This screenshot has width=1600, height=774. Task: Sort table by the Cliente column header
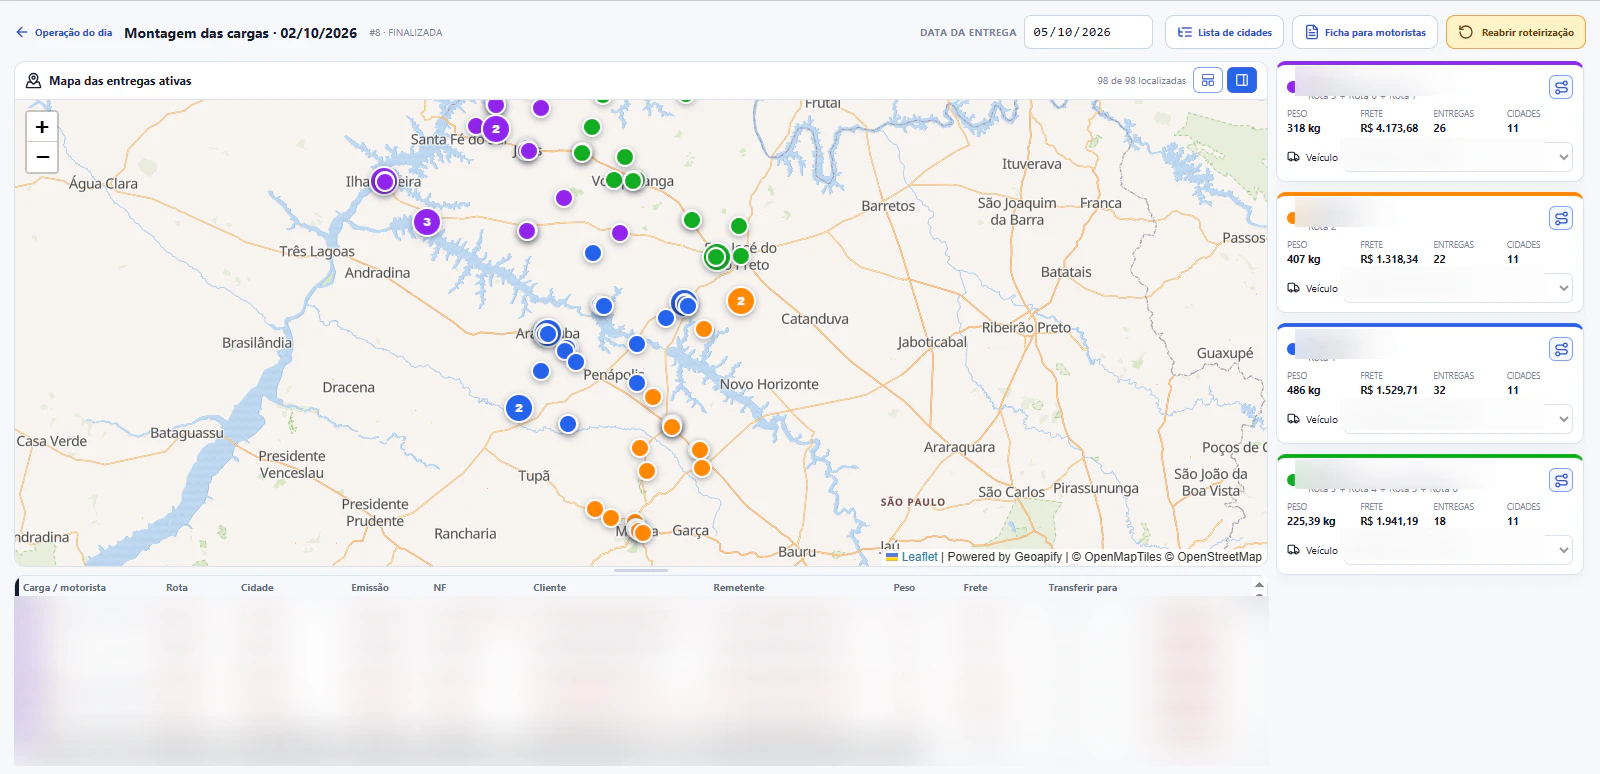tap(549, 588)
